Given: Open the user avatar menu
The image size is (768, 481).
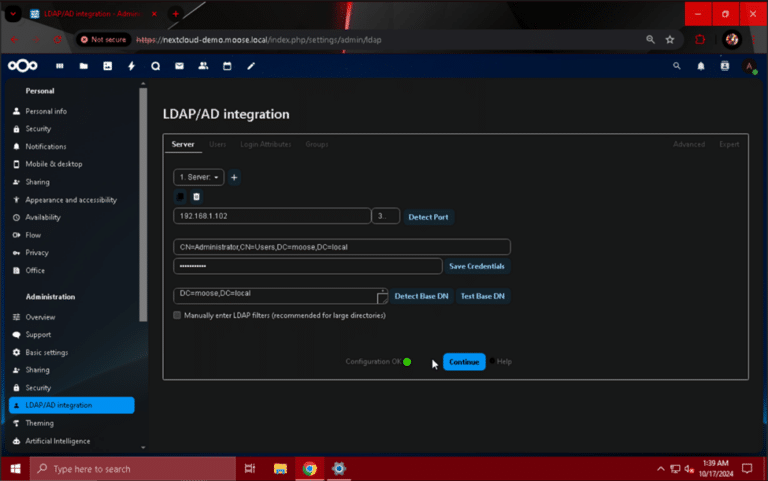Looking at the screenshot, I should [749, 66].
